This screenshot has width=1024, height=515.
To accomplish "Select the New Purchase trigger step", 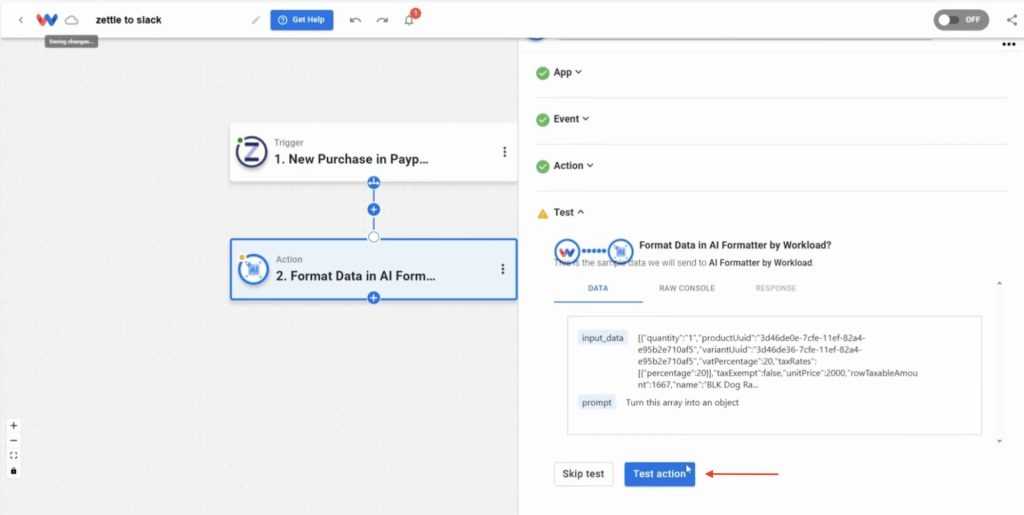I will click(x=373, y=152).
